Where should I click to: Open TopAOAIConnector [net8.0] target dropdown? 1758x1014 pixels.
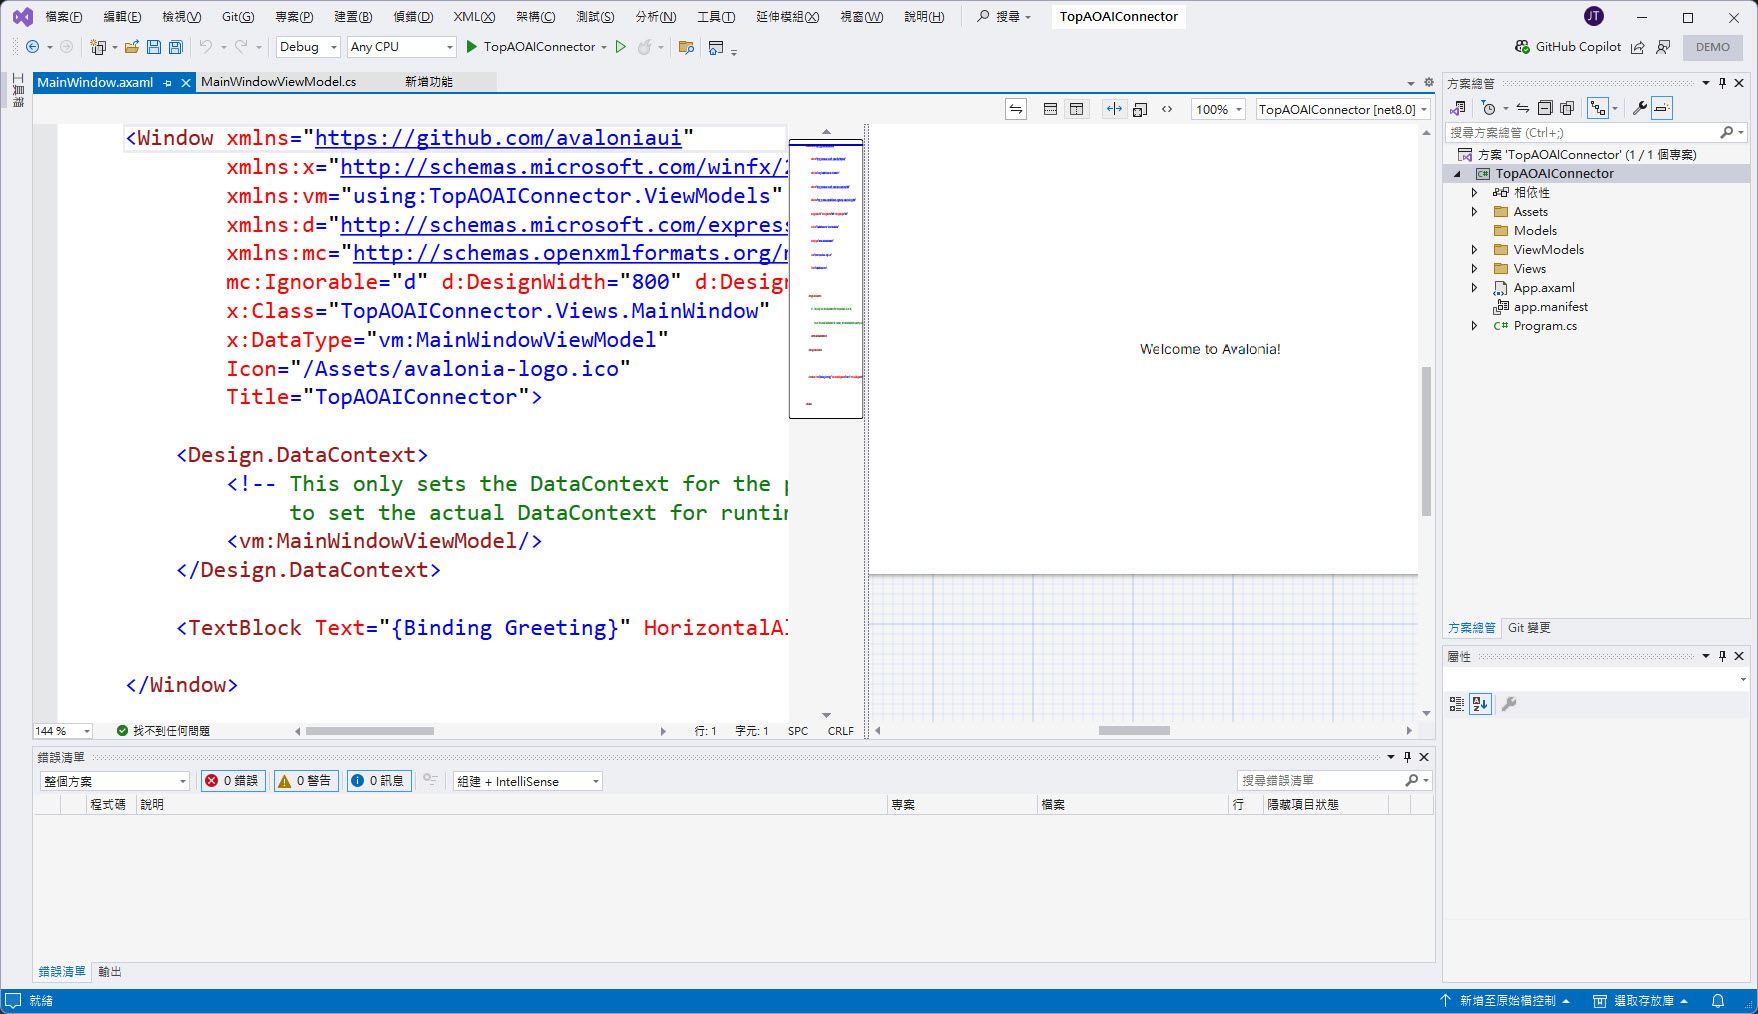point(1343,109)
